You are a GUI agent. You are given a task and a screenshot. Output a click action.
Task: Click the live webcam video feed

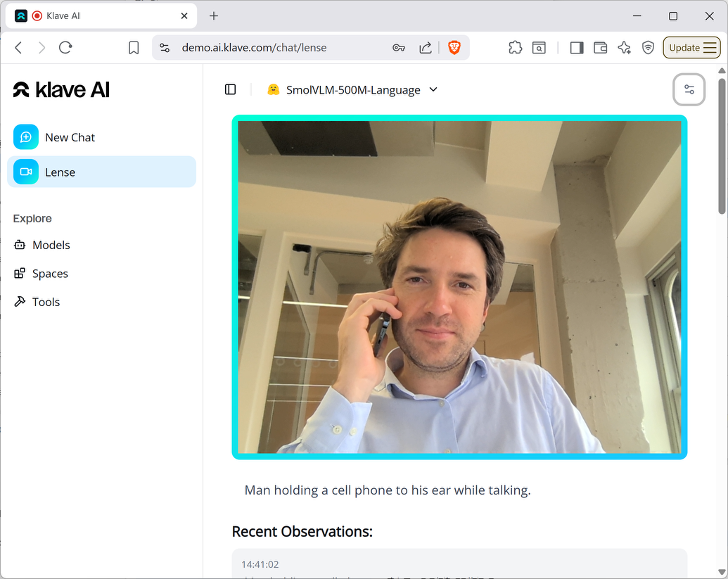[x=459, y=287]
